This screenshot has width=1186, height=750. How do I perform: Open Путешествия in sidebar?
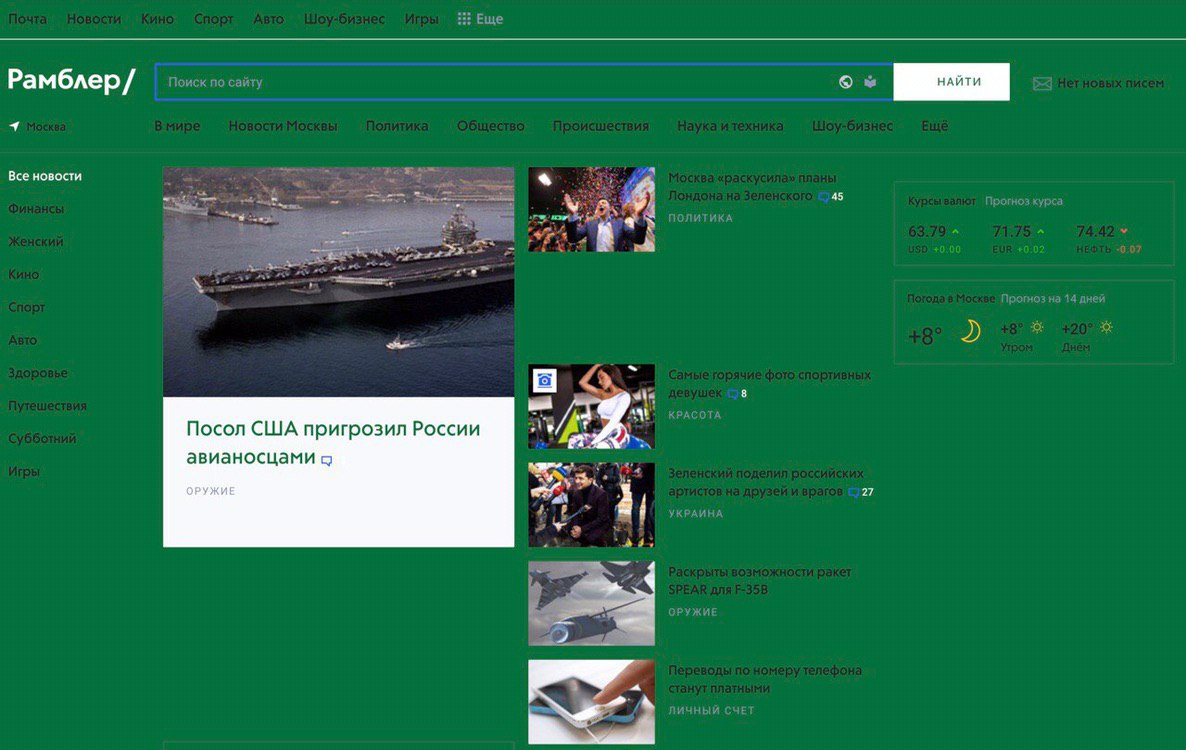[x=47, y=406]
